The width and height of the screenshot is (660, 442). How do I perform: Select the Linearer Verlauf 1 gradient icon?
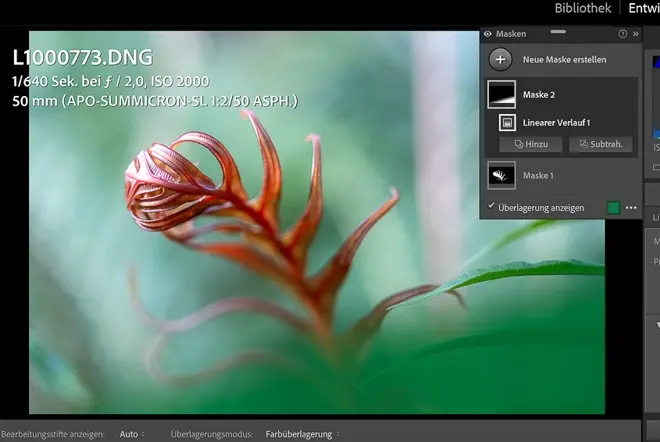click(x=508, y=122)
